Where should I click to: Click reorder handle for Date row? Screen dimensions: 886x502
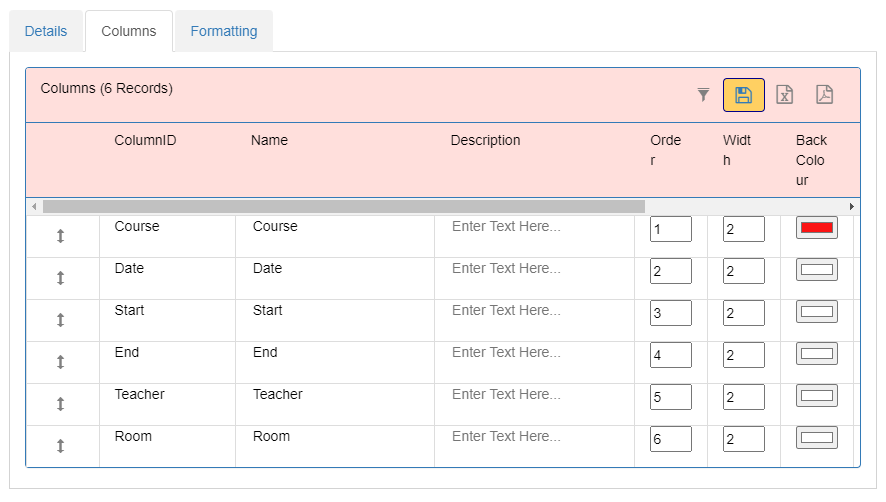[x=60, y=278]
